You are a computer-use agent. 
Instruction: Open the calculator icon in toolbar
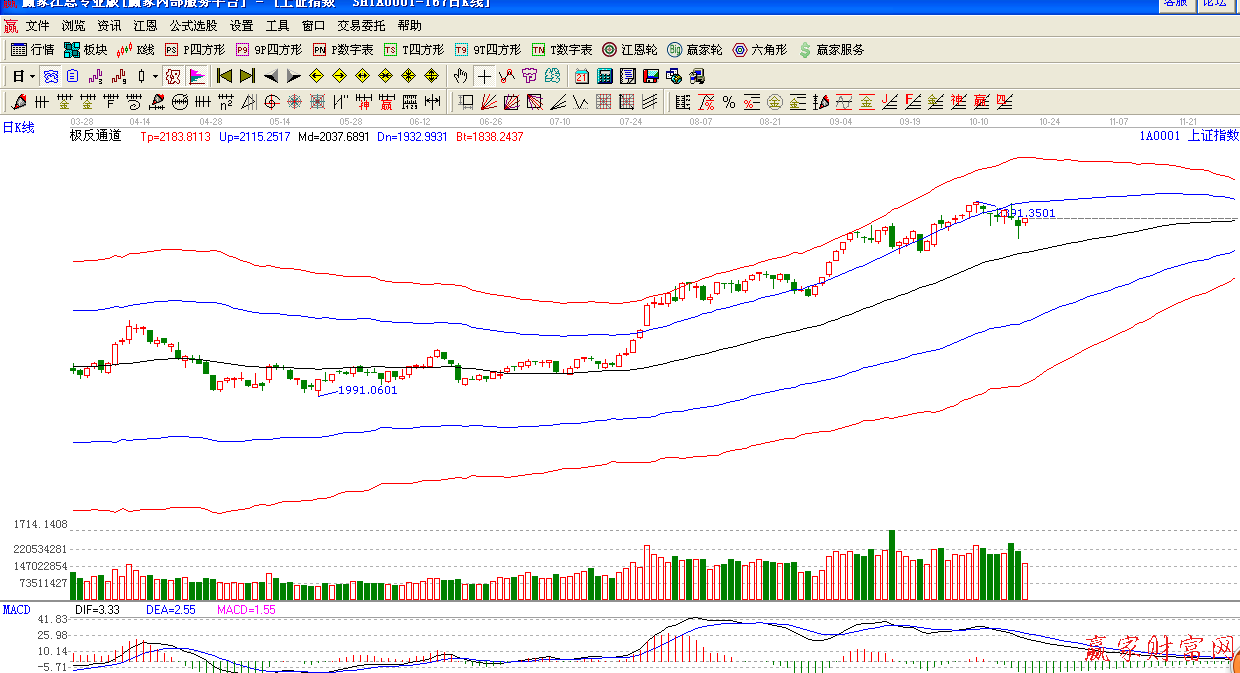[605, 76]
